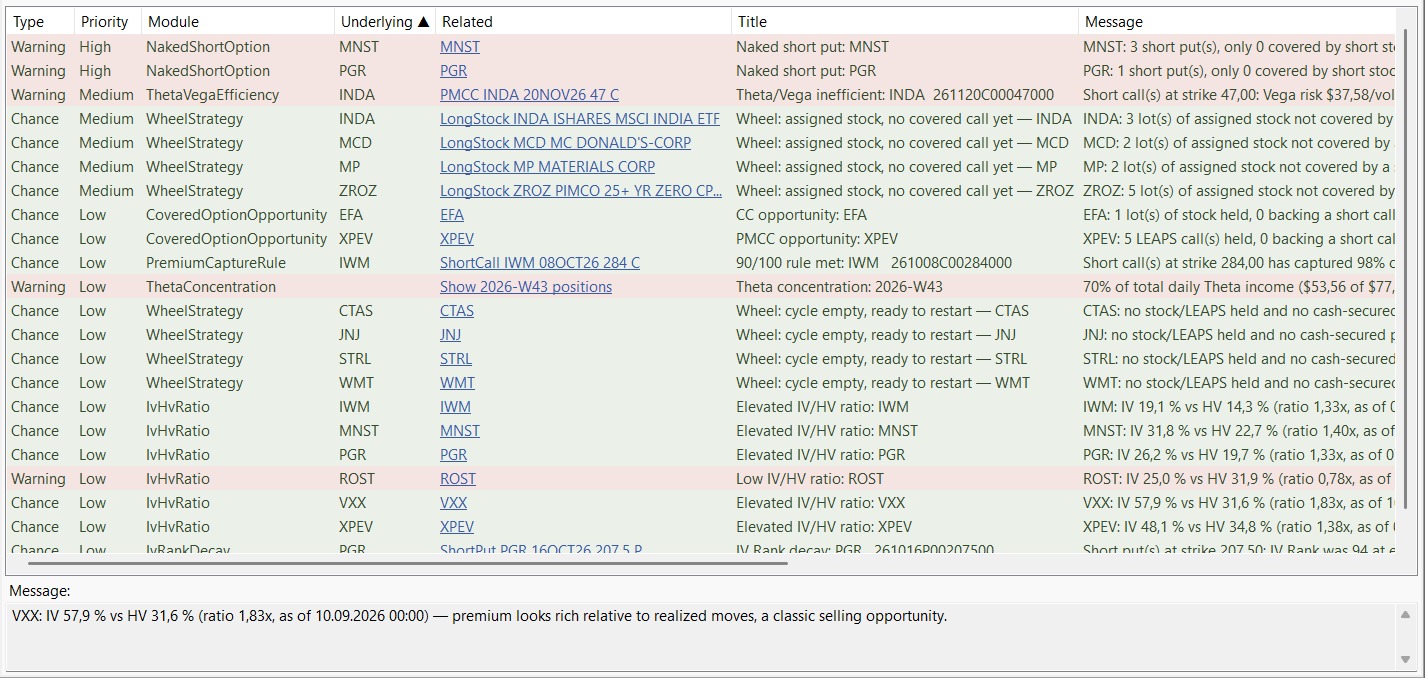1425x678 pixels.
Task: Click the horizontal scrollbar of the table
Action: coord(408,563)
